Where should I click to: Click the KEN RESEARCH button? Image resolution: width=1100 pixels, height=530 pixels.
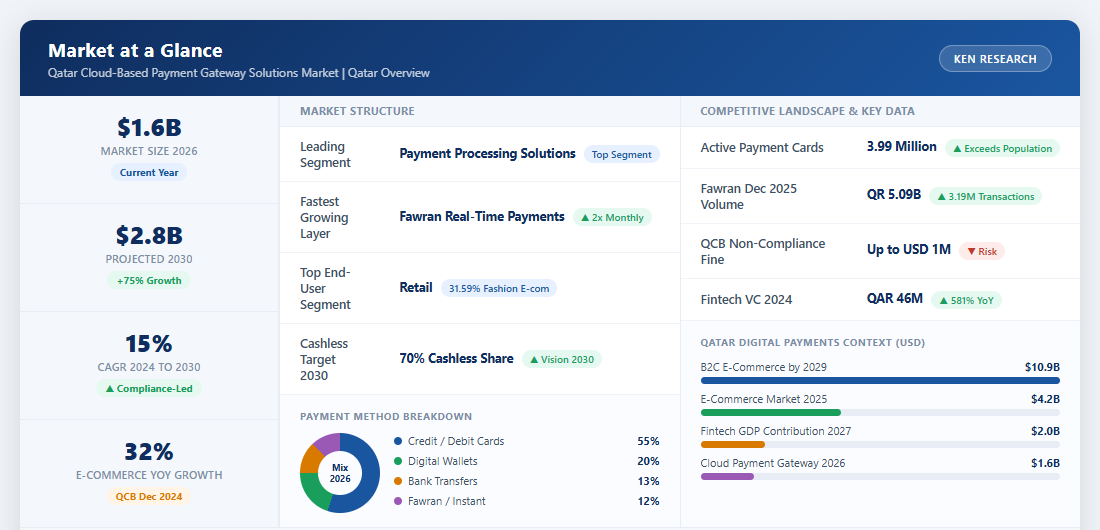point(995,59)
